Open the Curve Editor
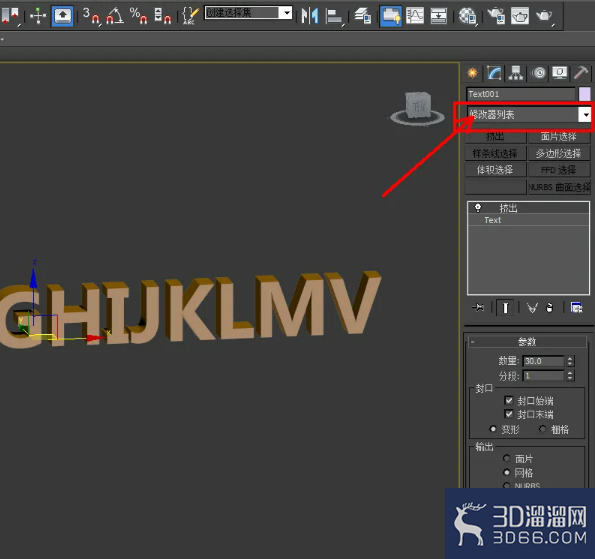This screenshot has height=559, width=595. 415,16
